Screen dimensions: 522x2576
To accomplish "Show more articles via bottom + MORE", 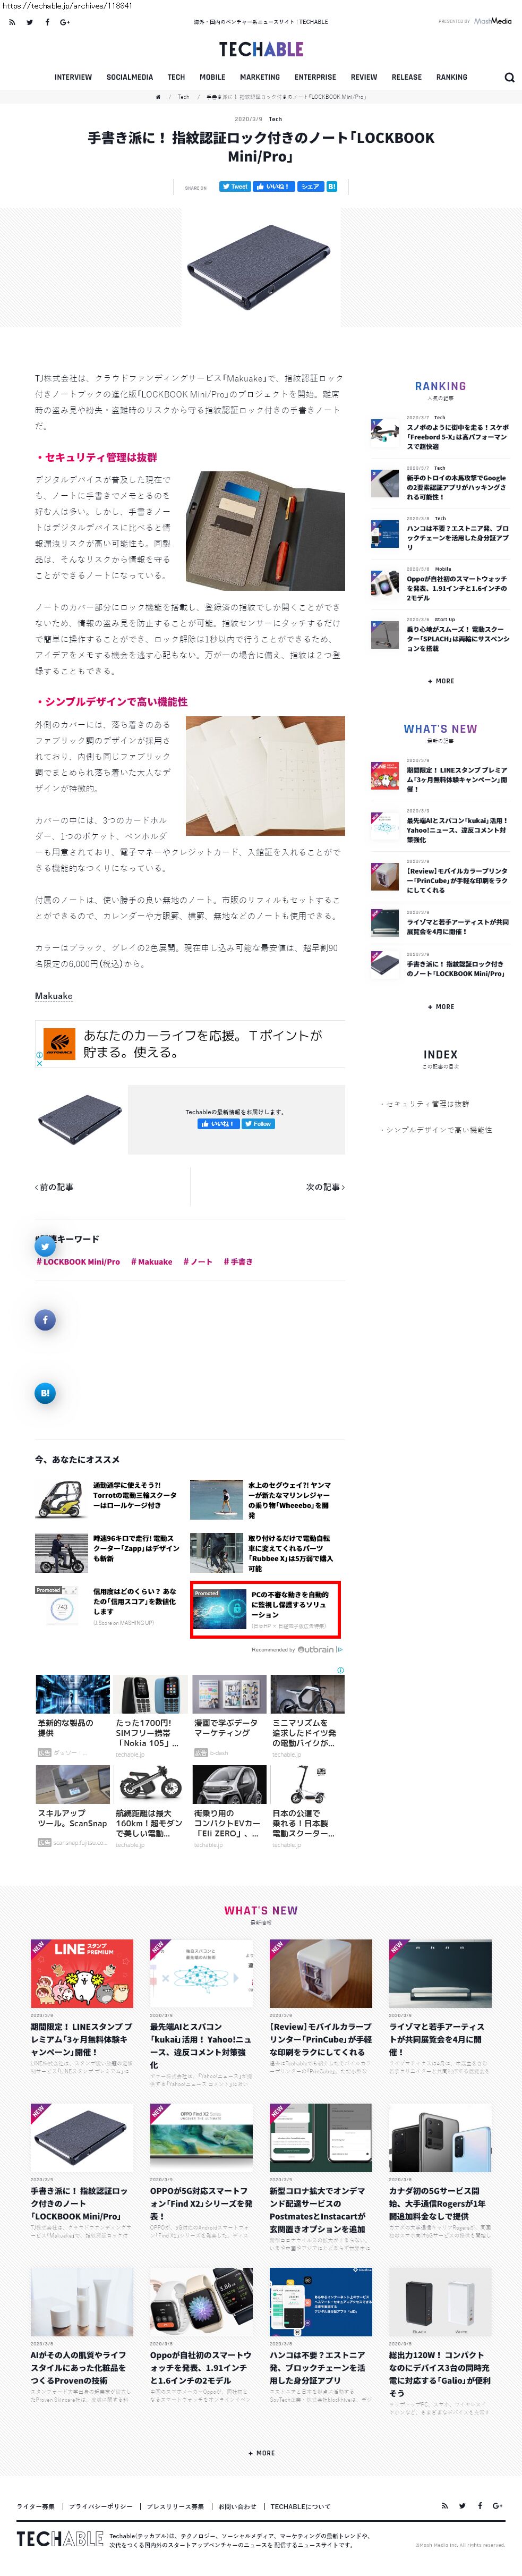I will [261, 2452].
